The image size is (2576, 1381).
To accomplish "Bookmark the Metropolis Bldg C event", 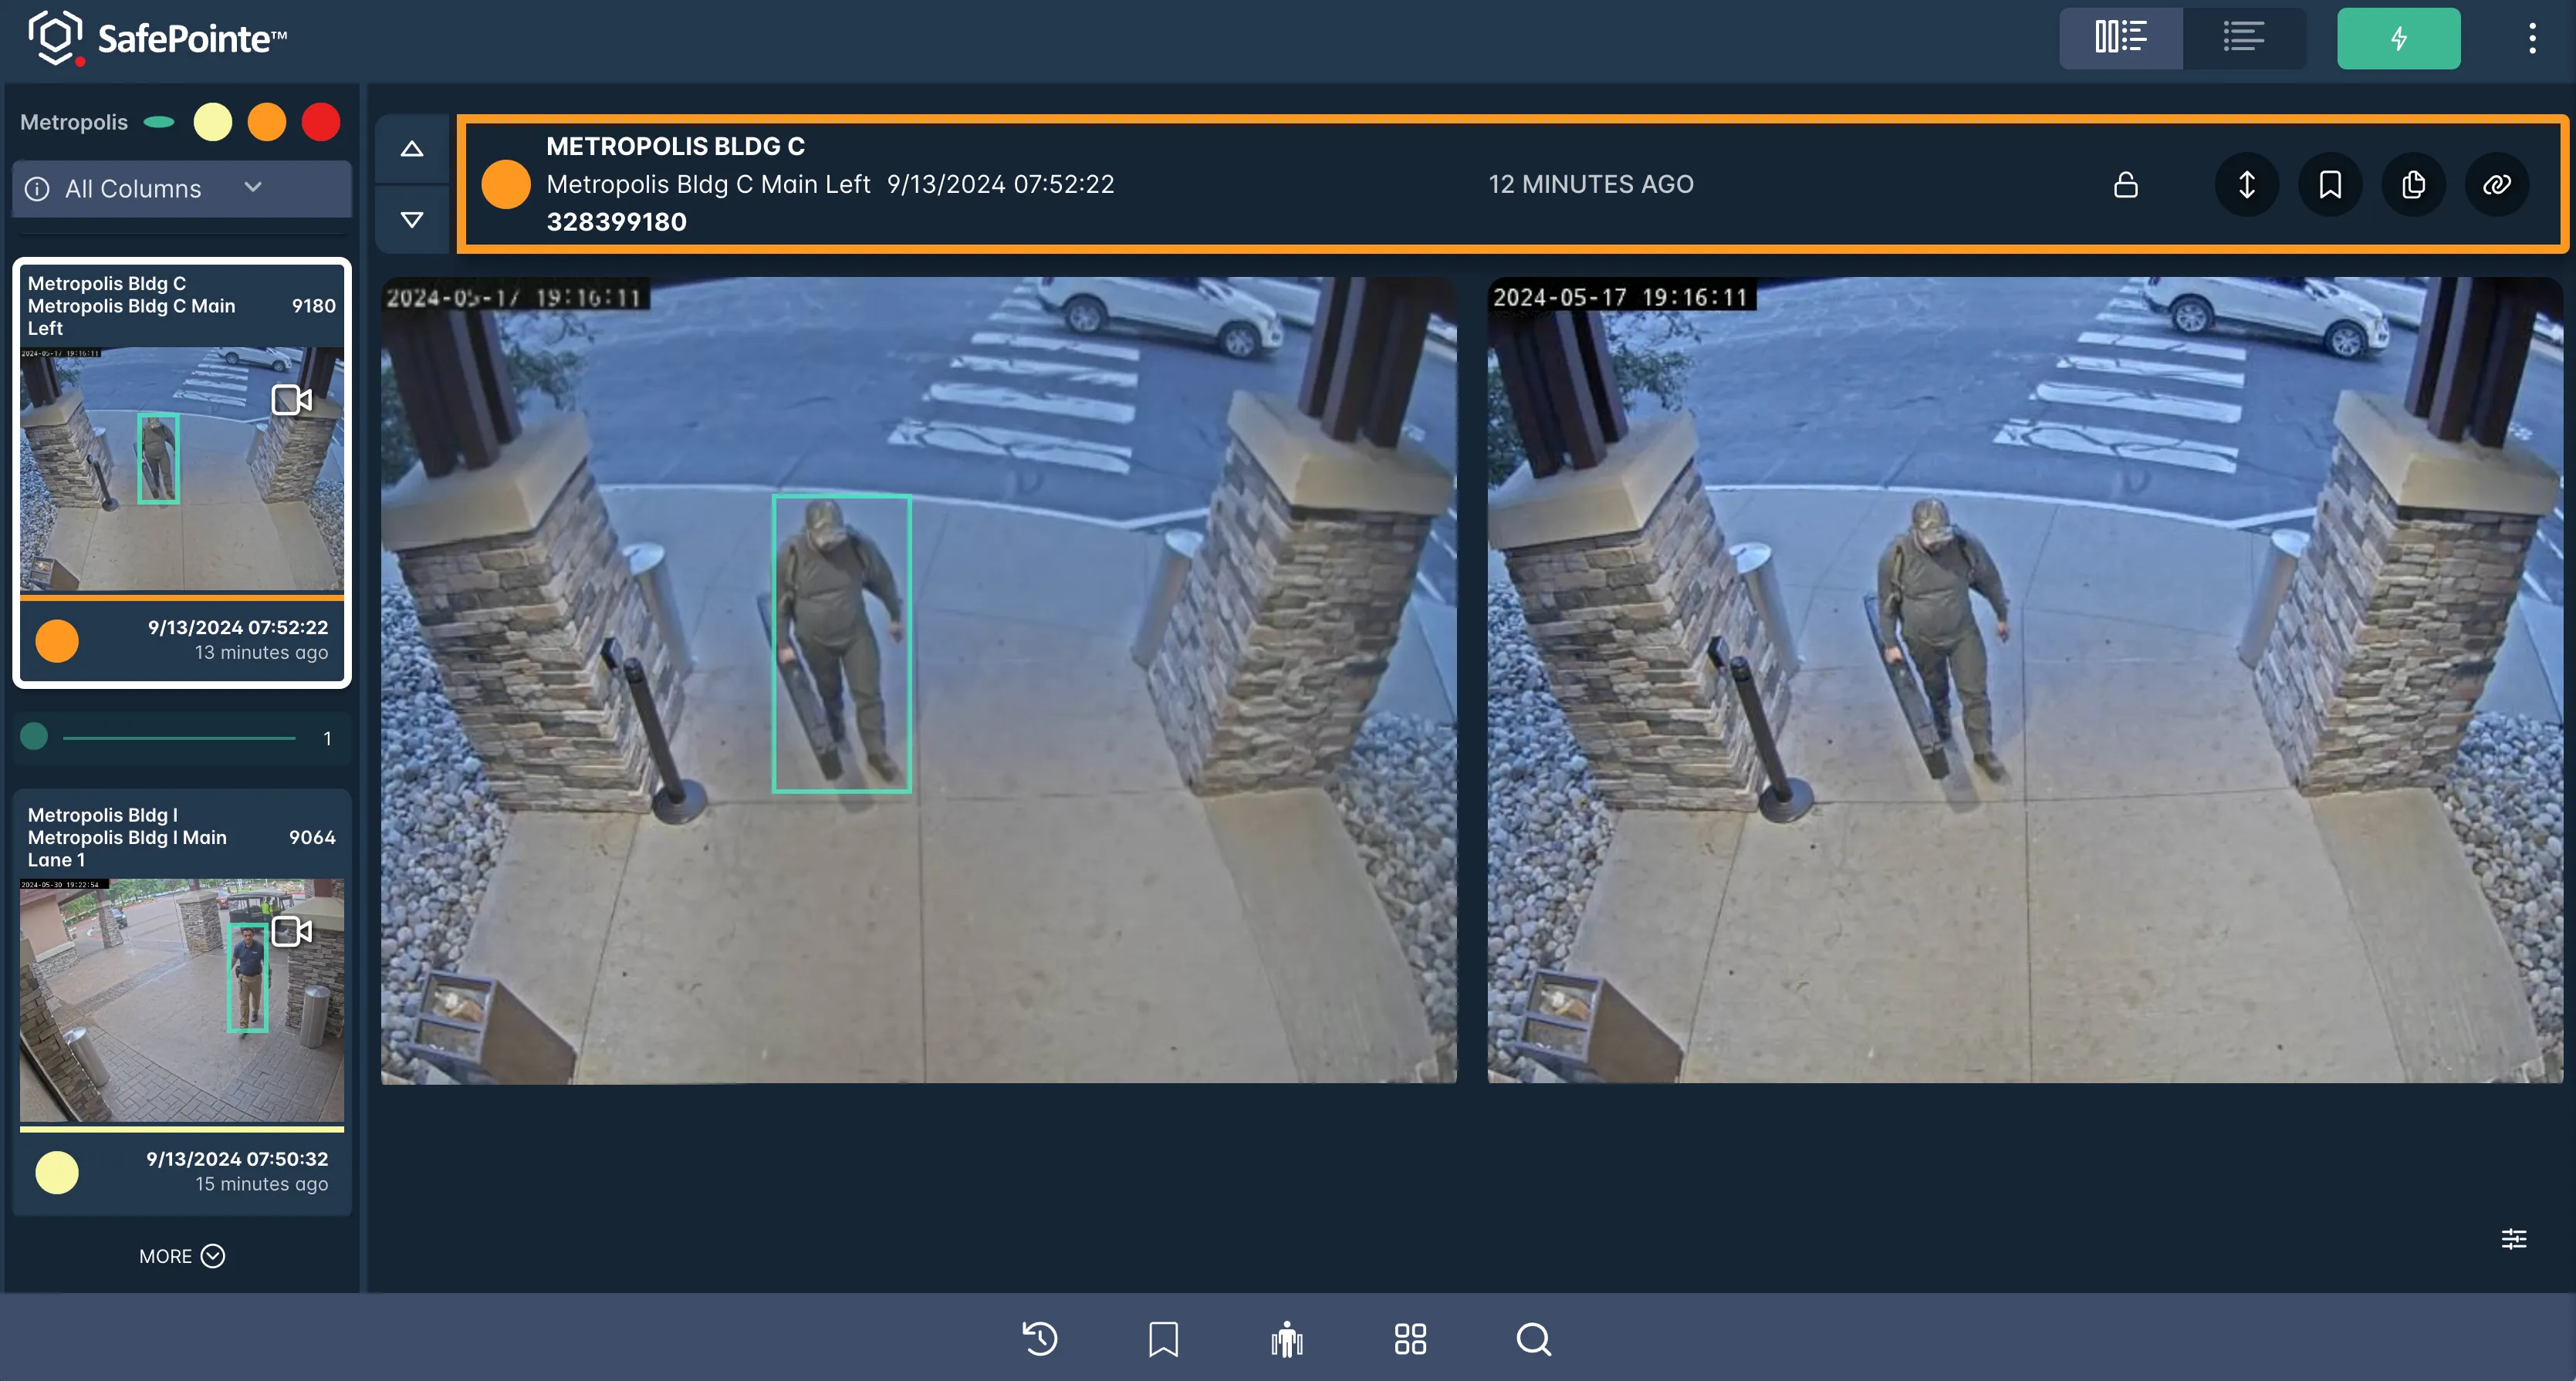I will pyautogui.click(x=2330, y=184).
